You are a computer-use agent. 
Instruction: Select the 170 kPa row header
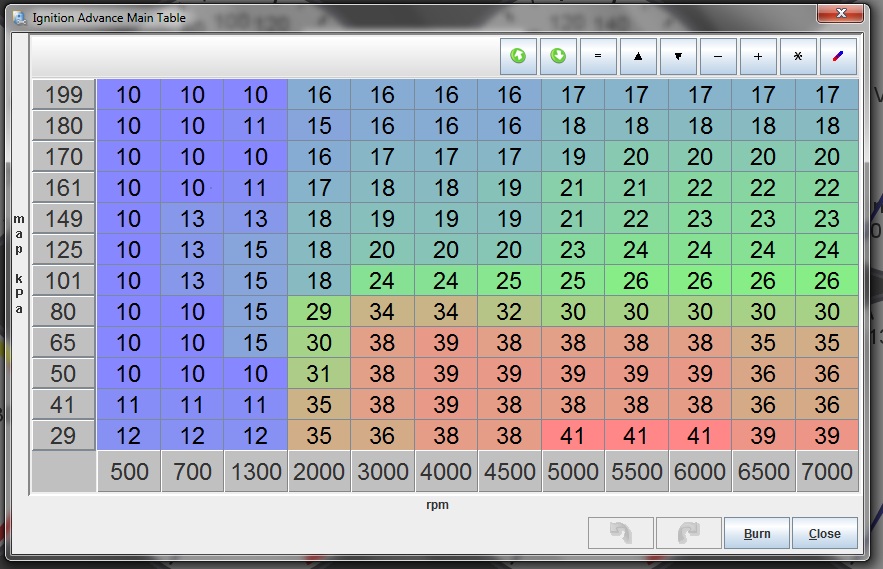coord(64,157)
